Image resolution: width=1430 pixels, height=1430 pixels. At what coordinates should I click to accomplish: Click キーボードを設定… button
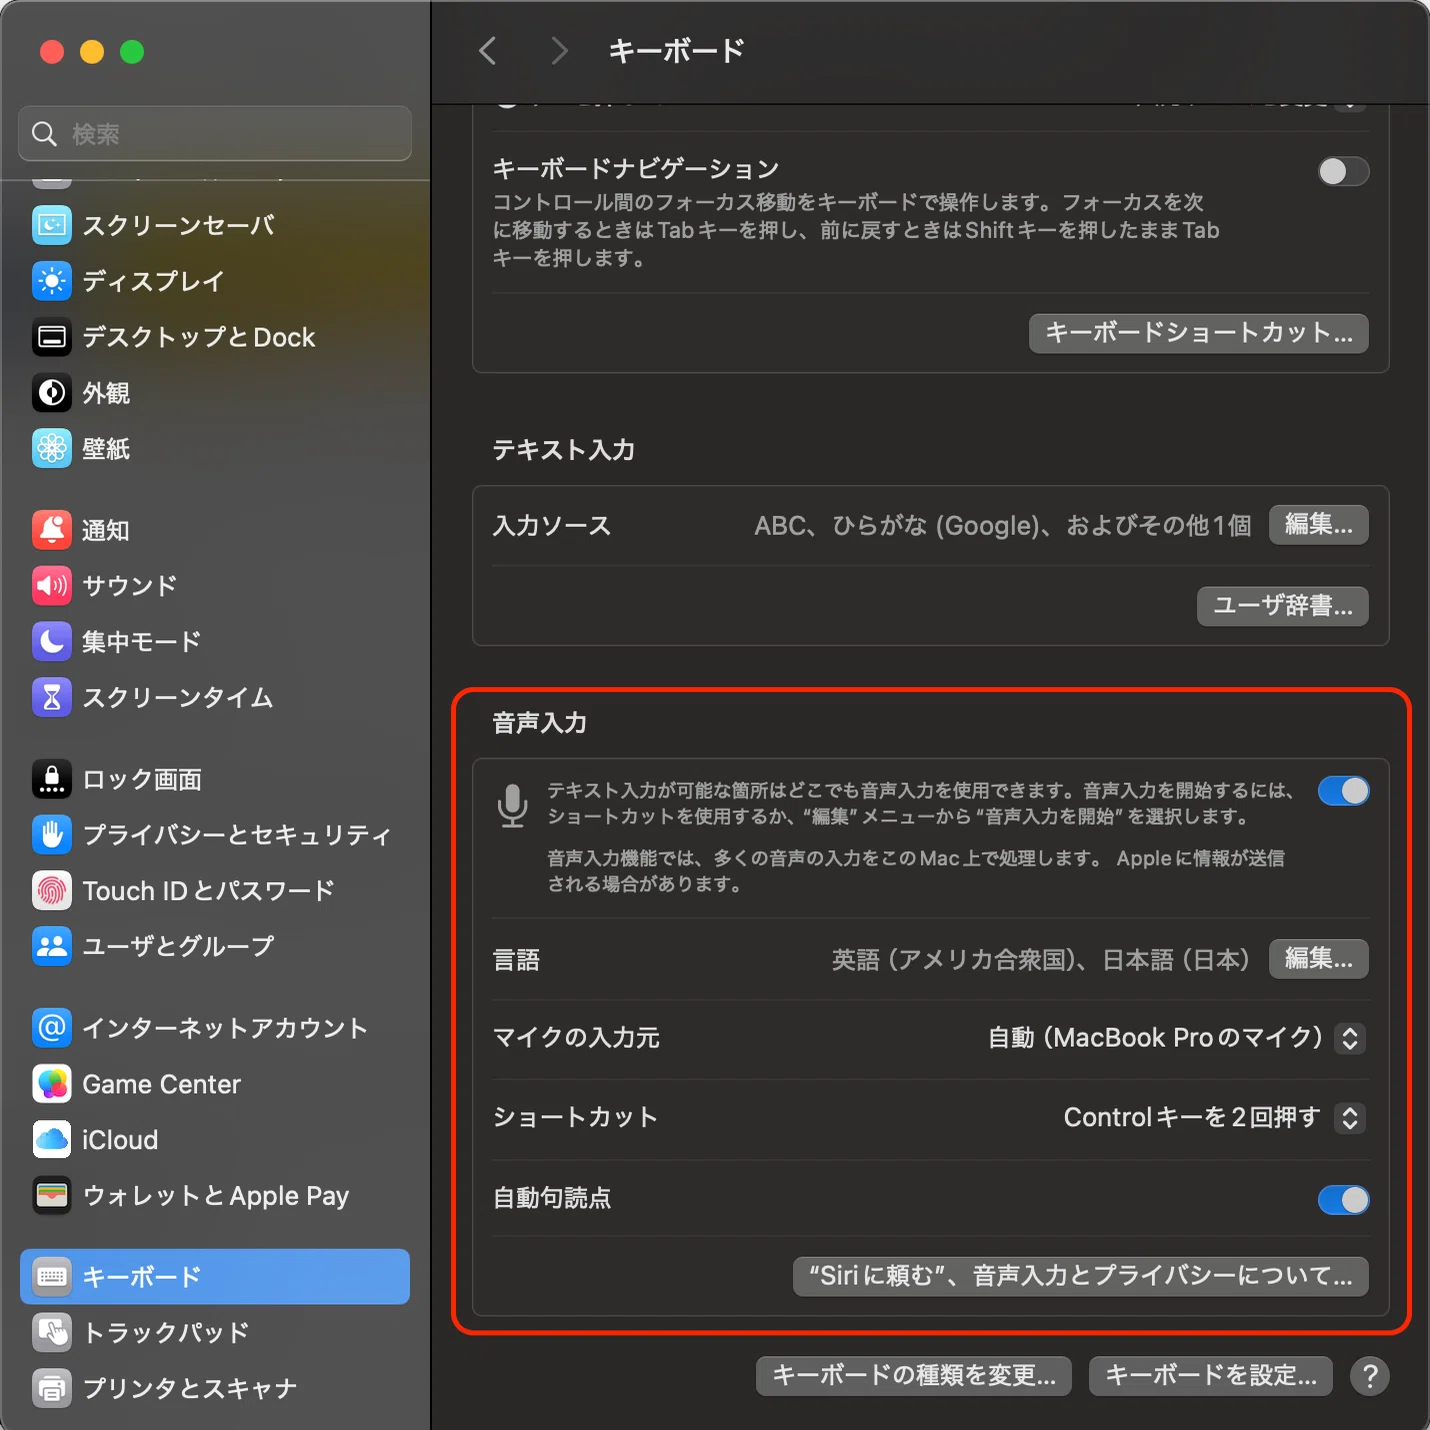(x=1211, y=1376)
